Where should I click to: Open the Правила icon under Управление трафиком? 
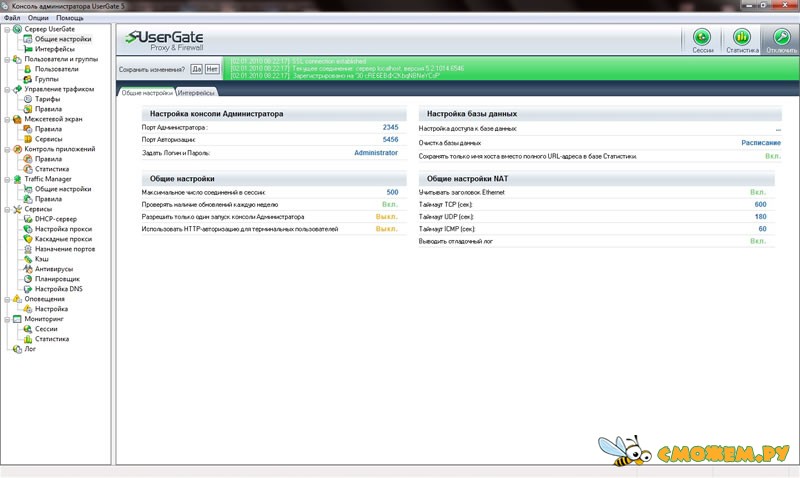(x=28, y=109)
